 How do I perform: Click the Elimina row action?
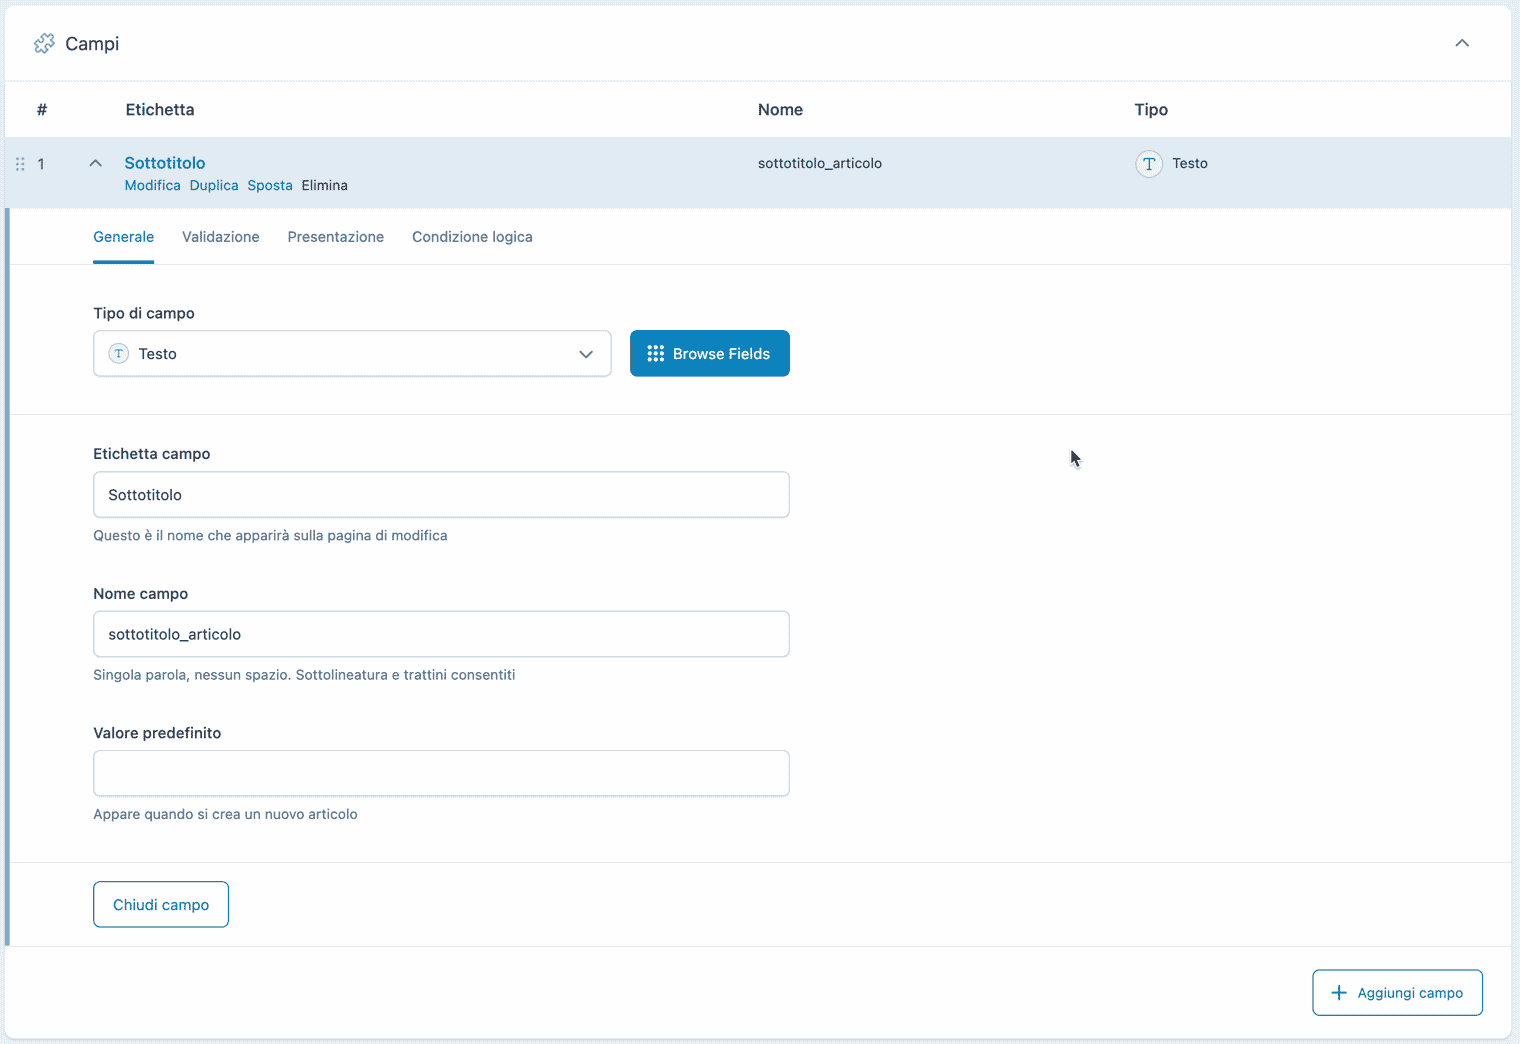click(x=325, y=185)
